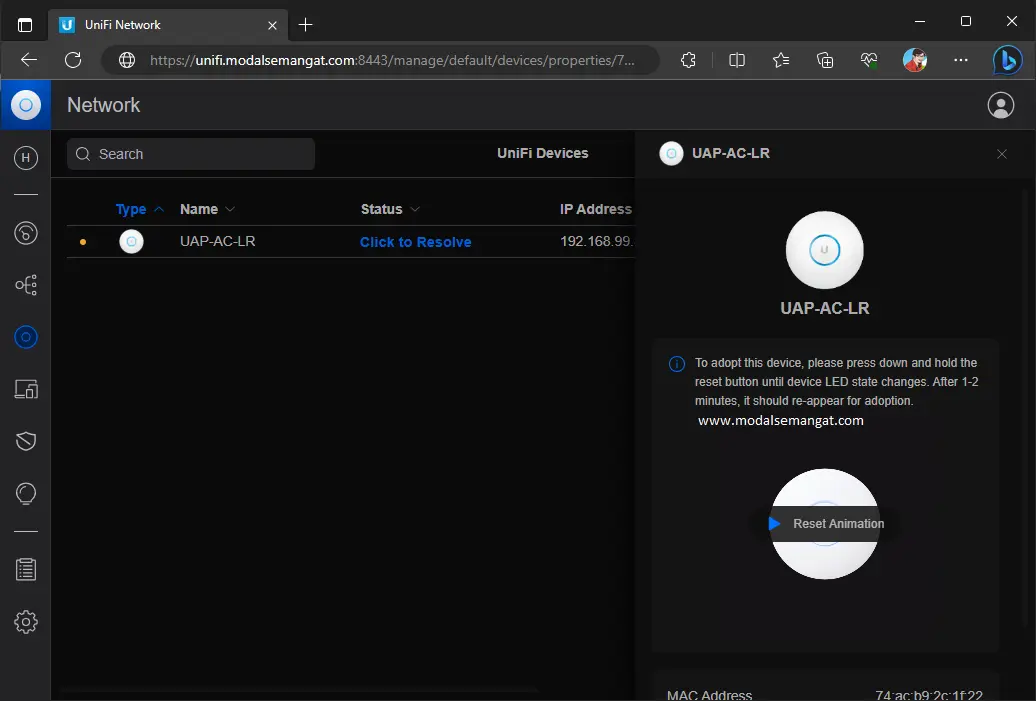Open the user account profile icon

pos(1000,105)
